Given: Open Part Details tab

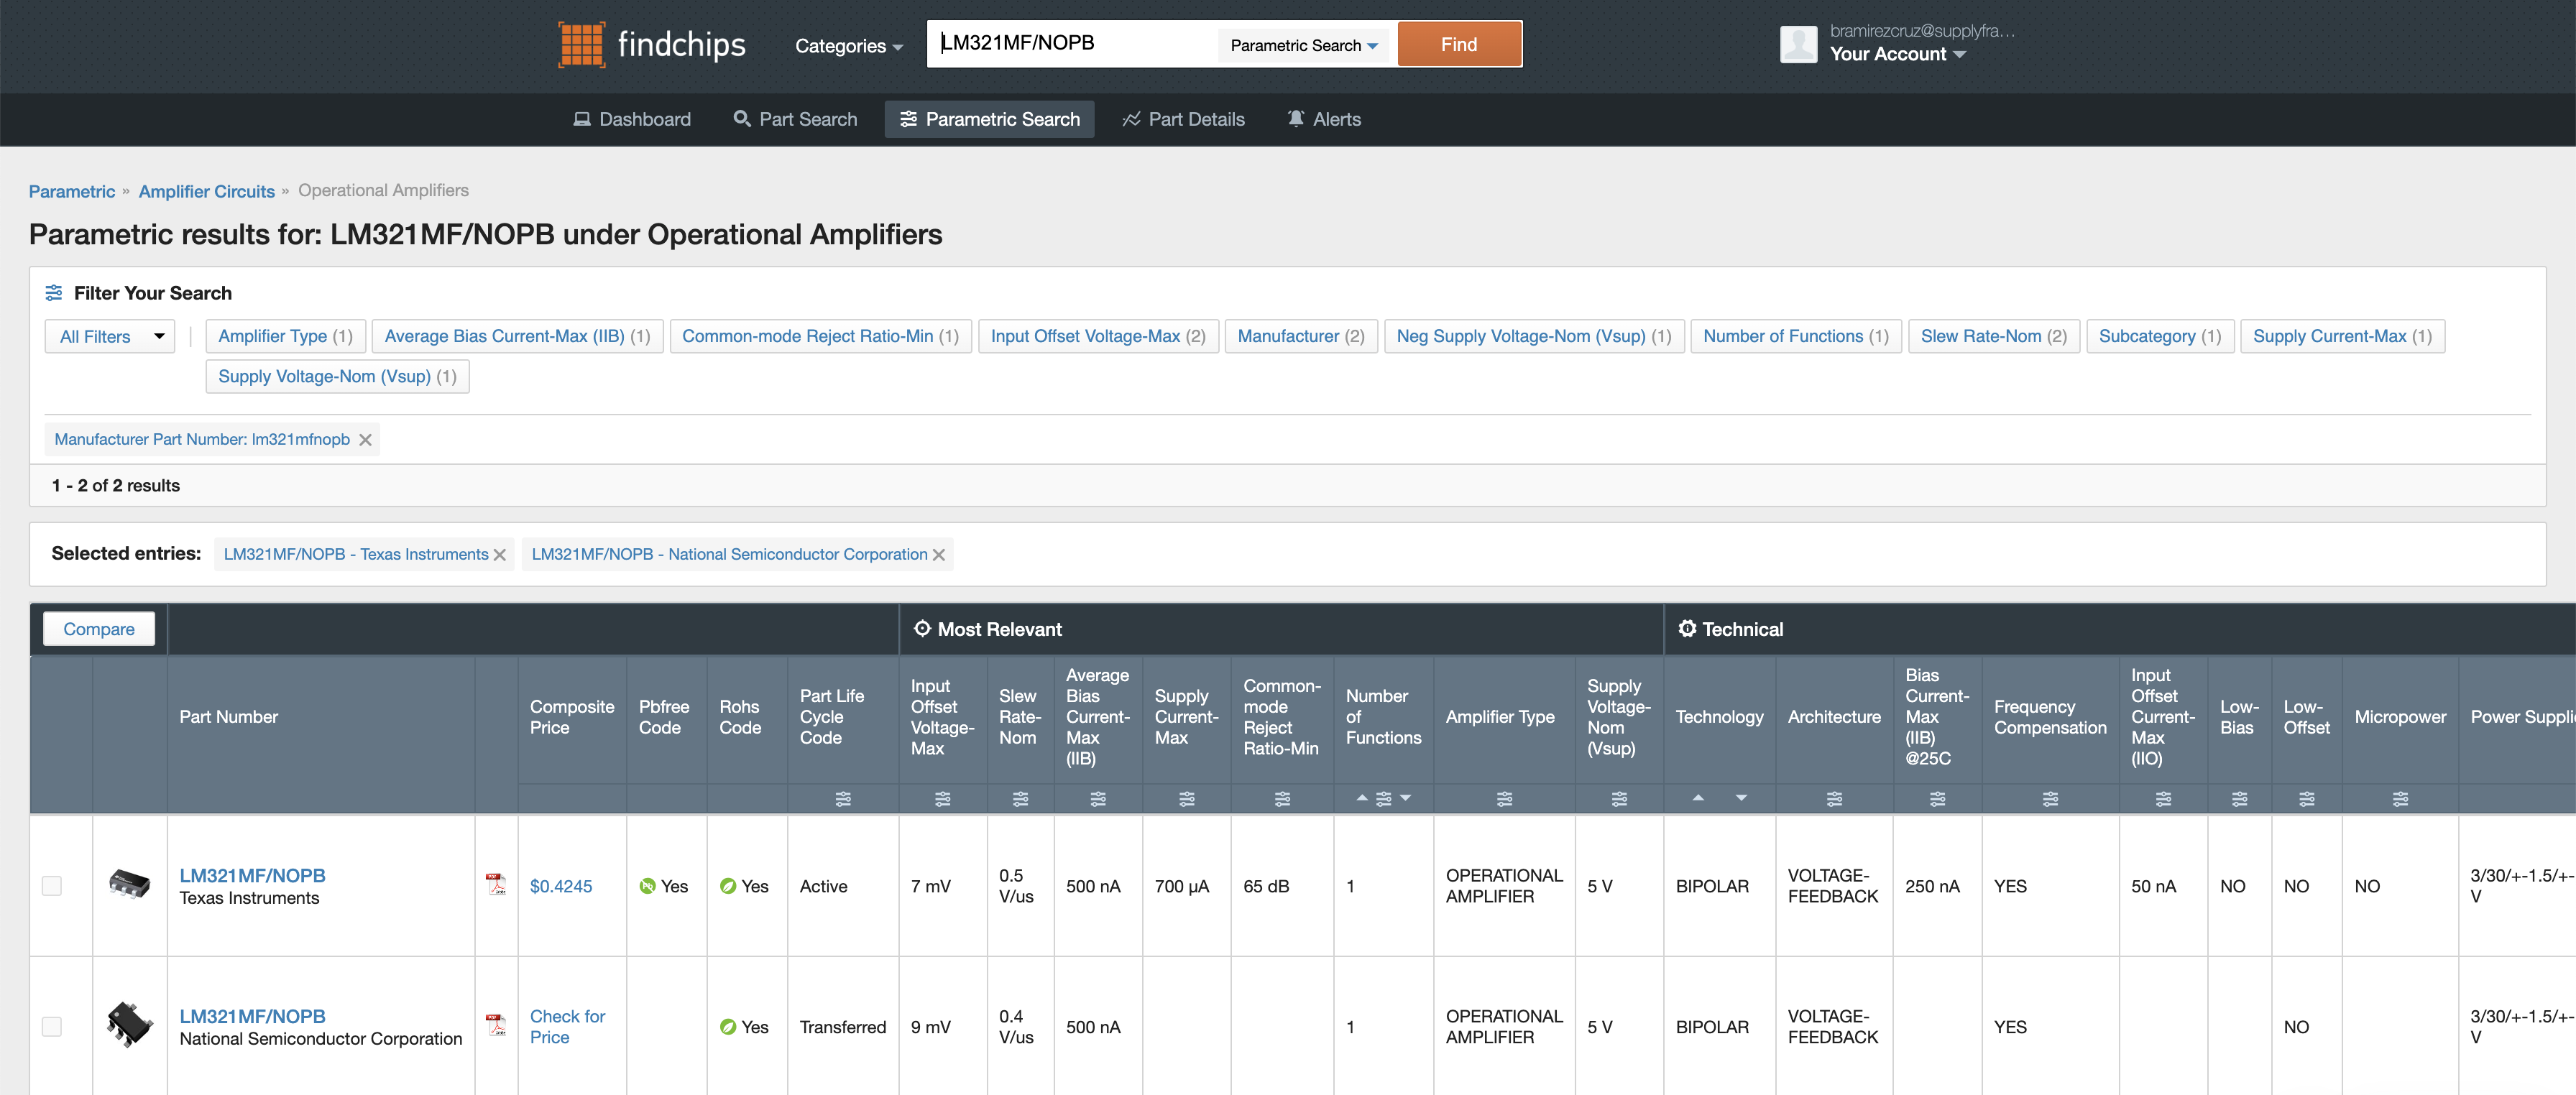Looking at the screenshot, I should tap(1183, 119).
